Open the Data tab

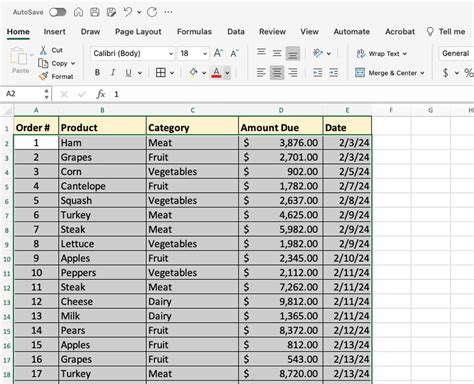point(236,32)
